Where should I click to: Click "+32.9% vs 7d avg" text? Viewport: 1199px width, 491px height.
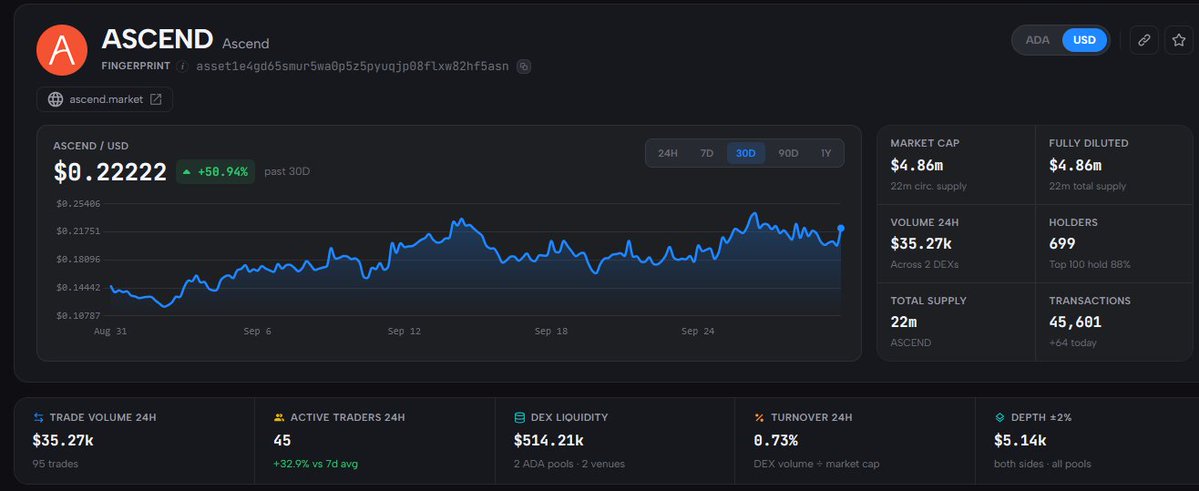tap(316, 463)
